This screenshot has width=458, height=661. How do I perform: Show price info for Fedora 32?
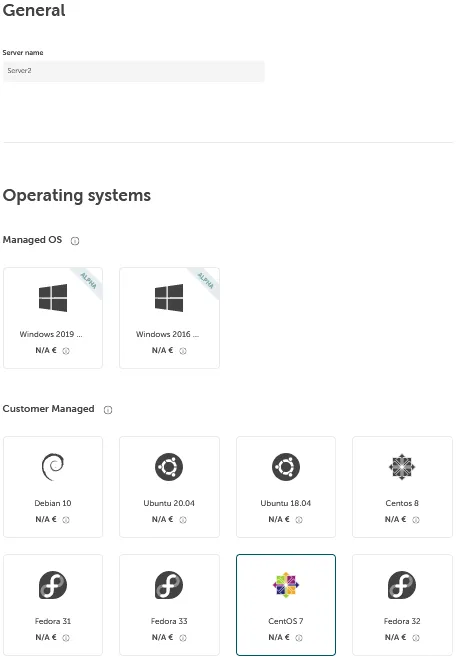[416, 638]
